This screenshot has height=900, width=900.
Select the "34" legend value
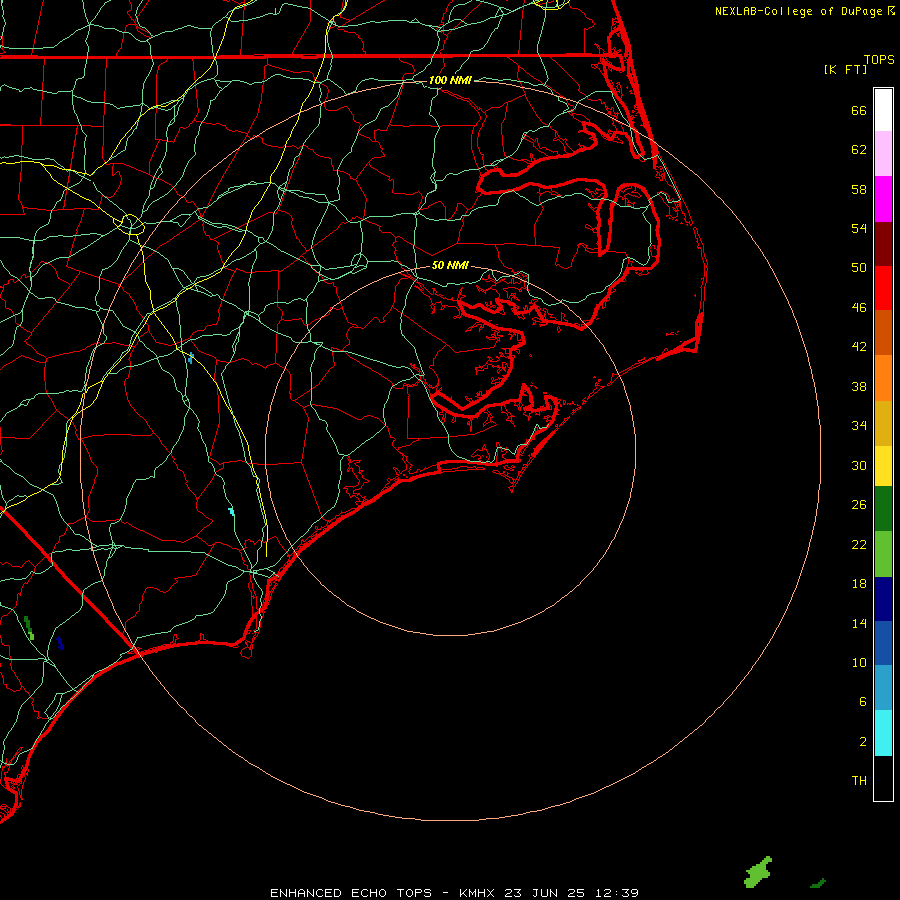pos(859,426)
